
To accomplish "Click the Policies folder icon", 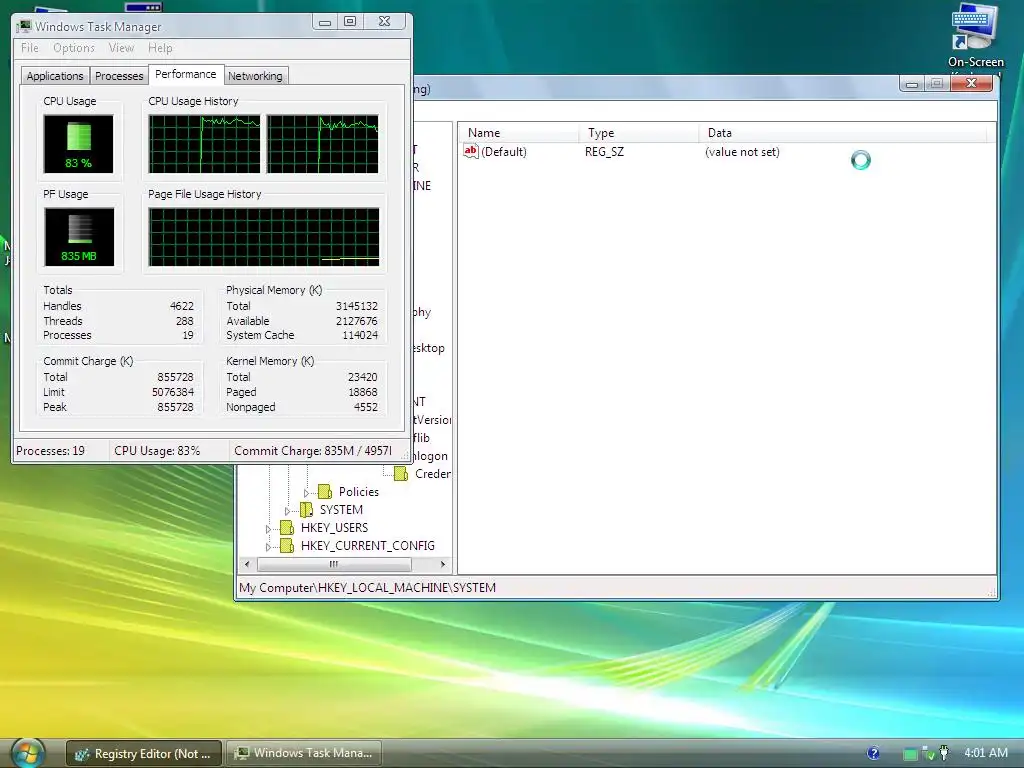I will tap(325, 492).
